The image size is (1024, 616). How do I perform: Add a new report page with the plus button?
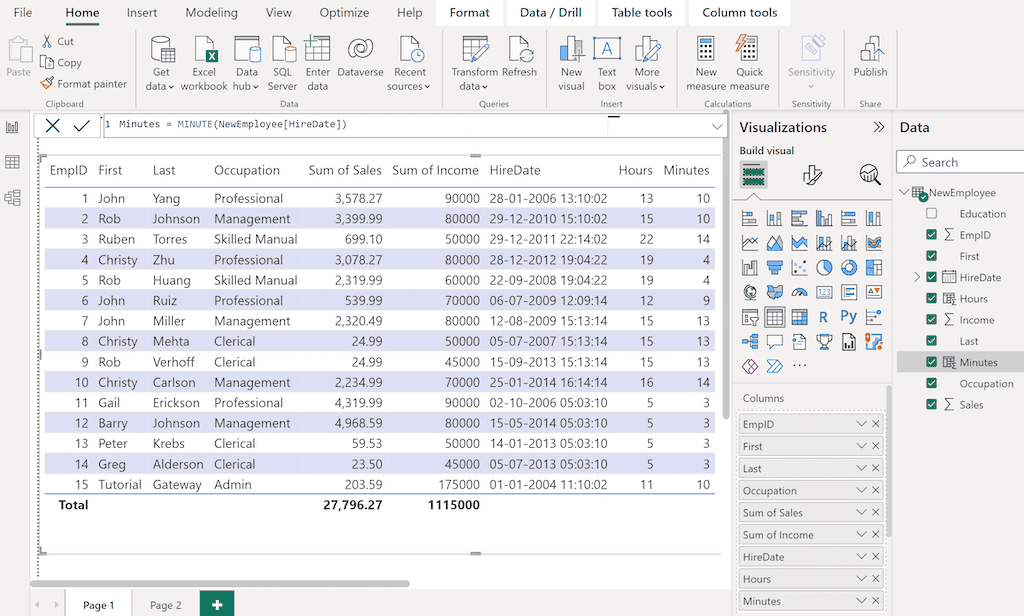[217, 604]
